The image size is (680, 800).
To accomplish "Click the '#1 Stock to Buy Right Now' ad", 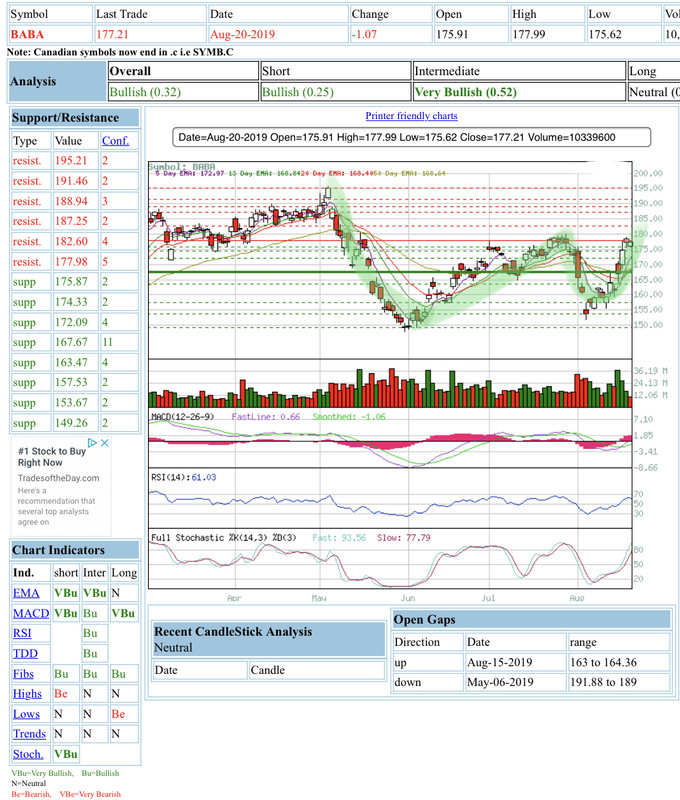I will [x=52, y=457].
